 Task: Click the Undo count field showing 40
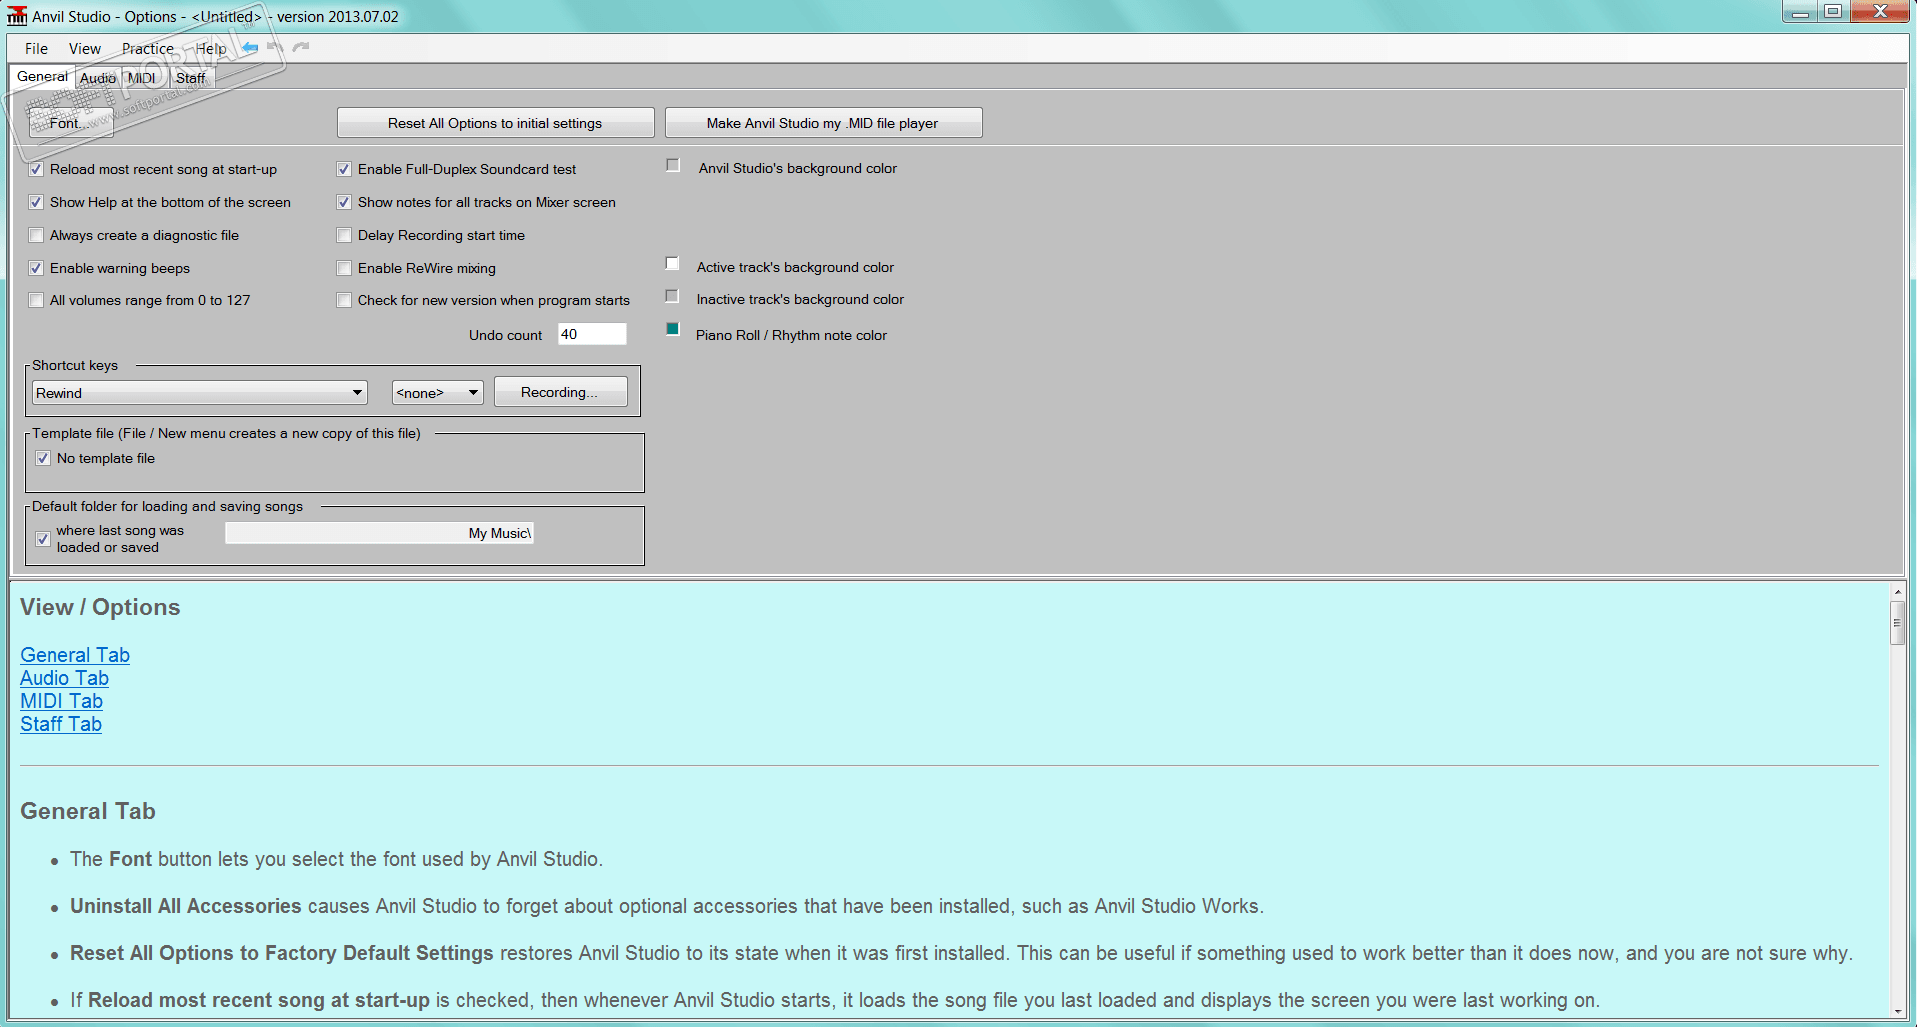(x=592, y=334)
